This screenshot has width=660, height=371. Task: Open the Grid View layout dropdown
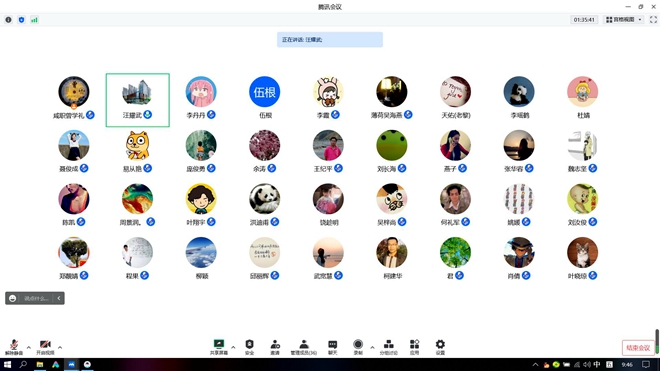point(624,20)
